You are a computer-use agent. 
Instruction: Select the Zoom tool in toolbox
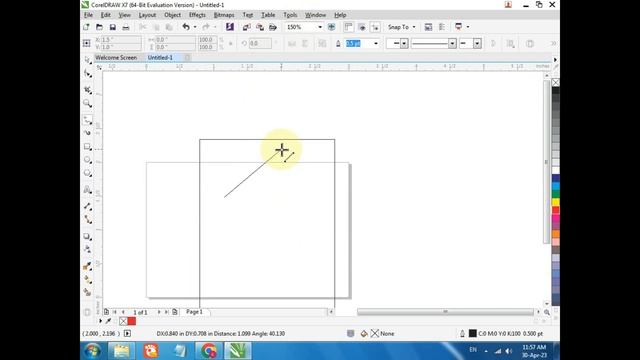(x=87, y=103)
